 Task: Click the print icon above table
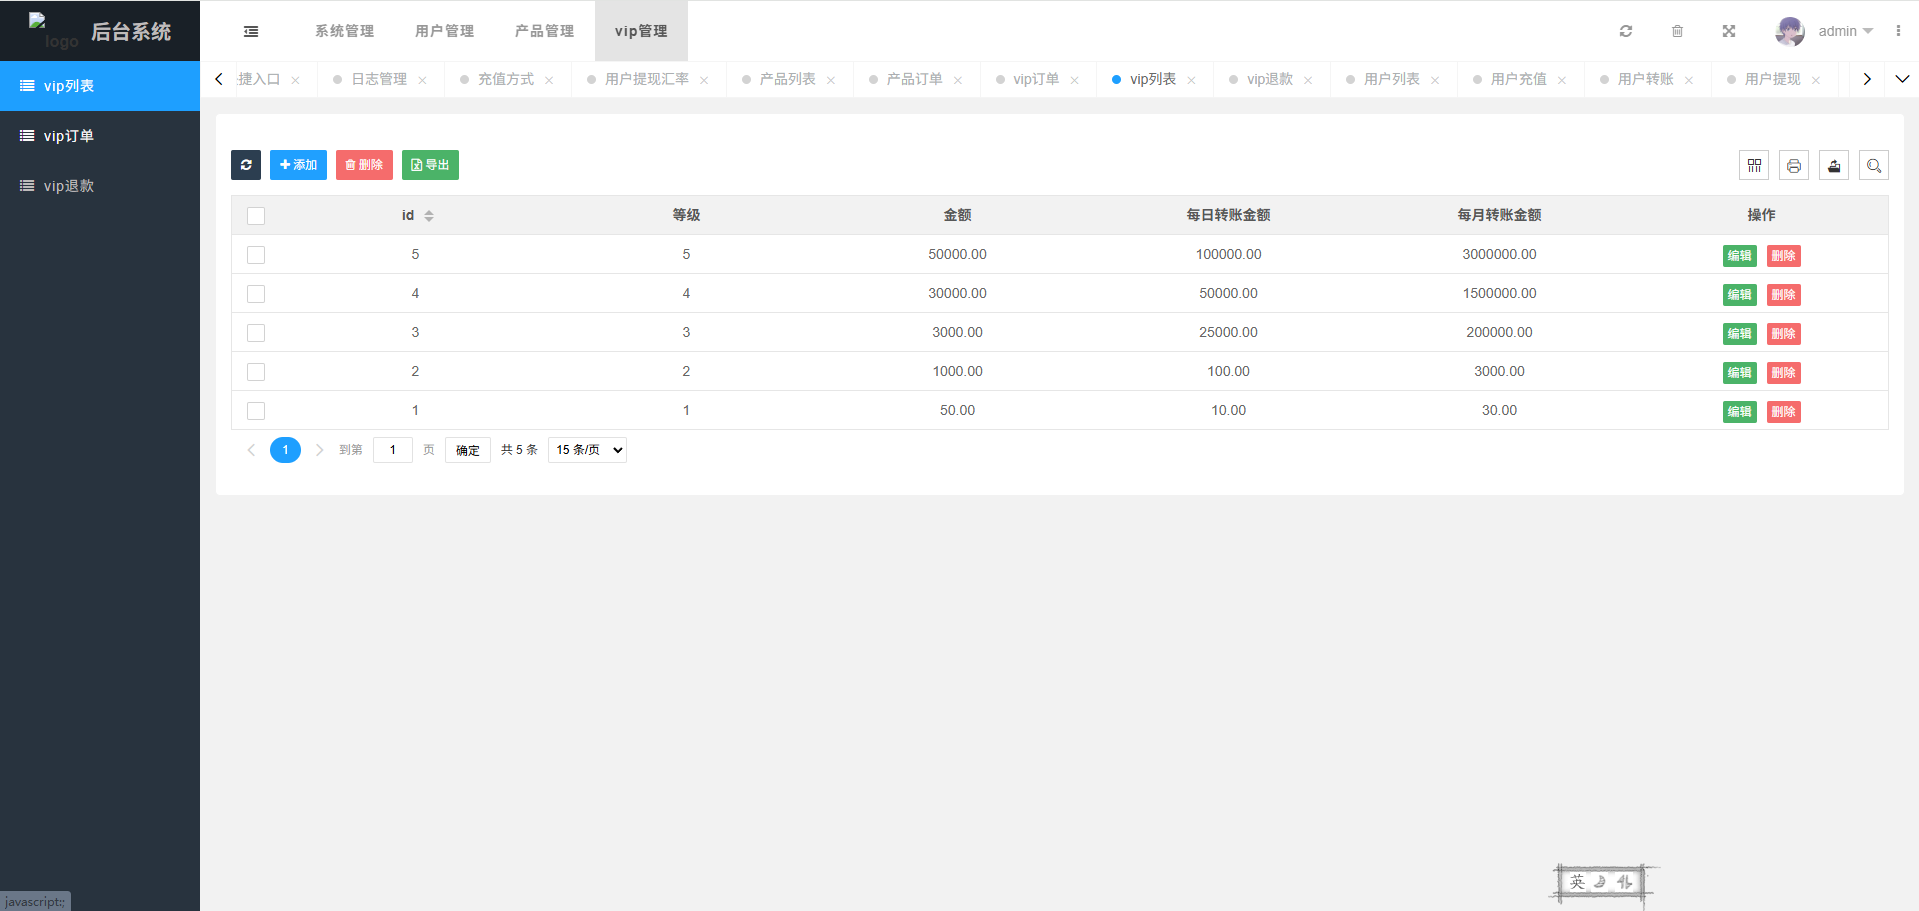tap(1794, 166)
